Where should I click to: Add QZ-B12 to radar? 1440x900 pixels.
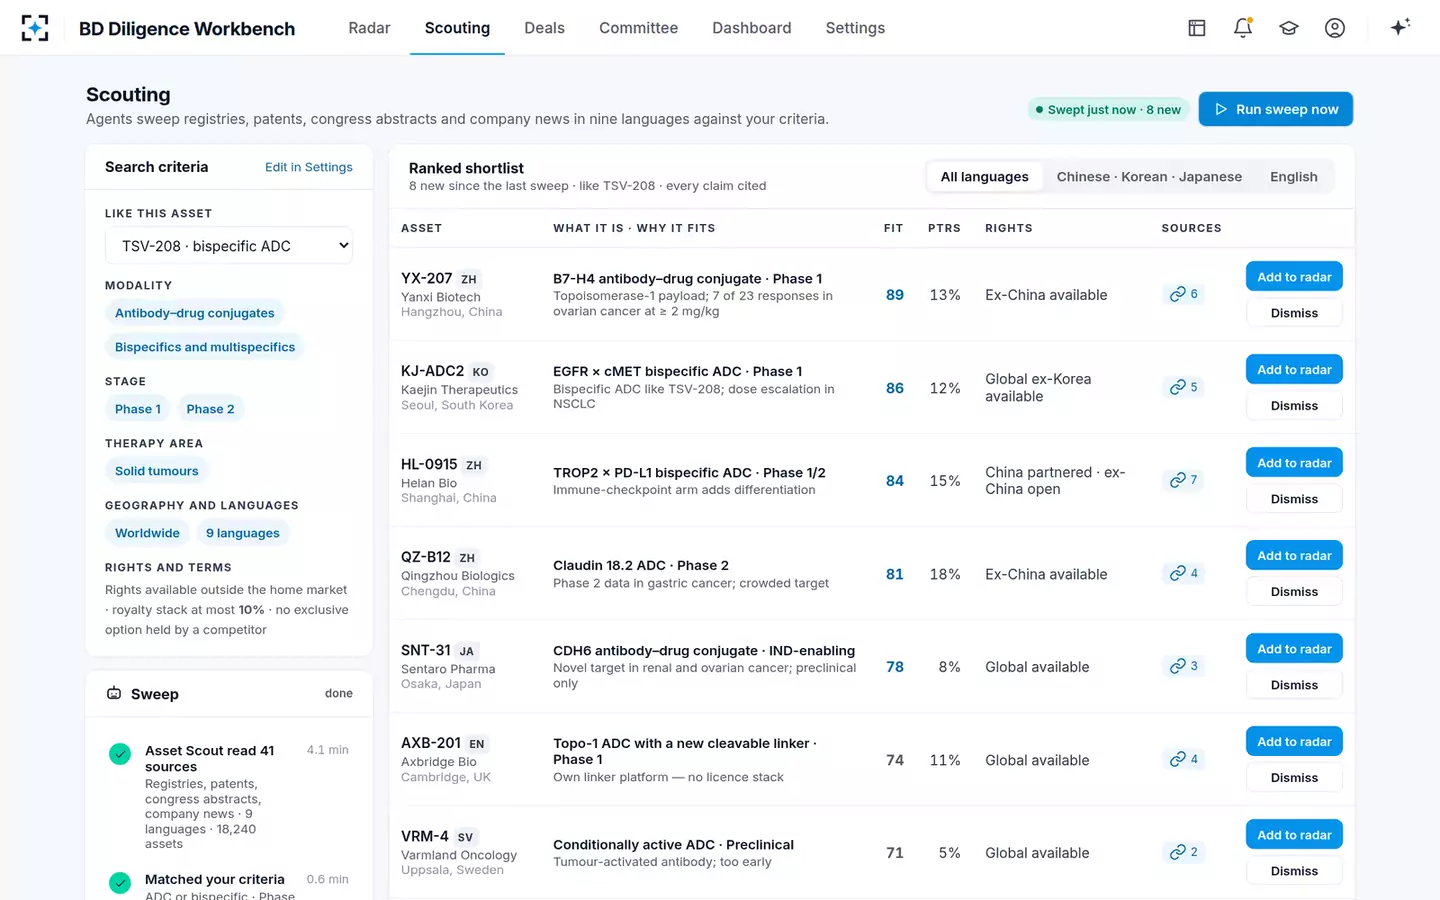point(1294,556)
